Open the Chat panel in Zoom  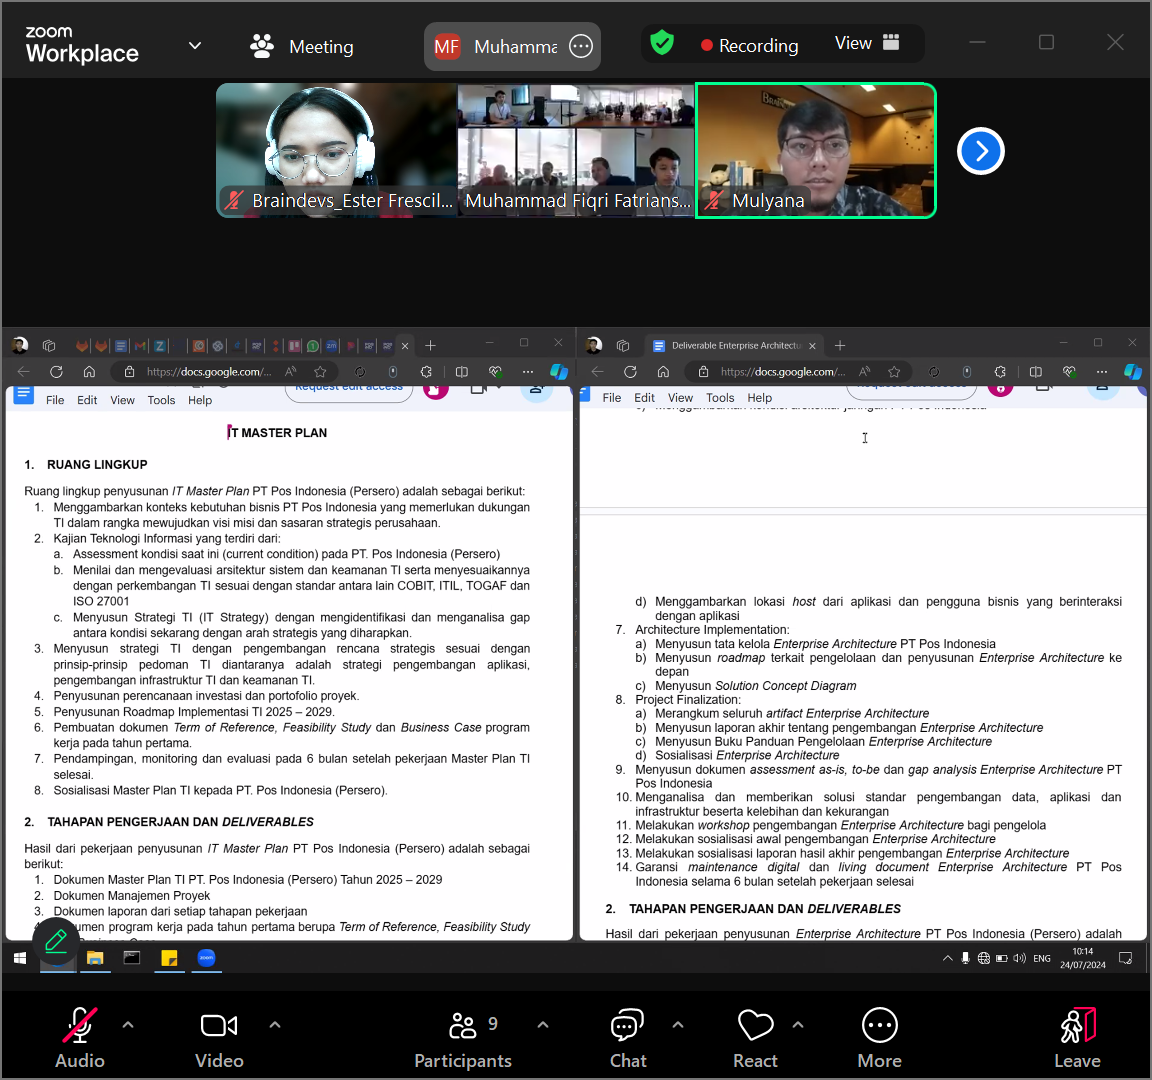click(628, 1037)
